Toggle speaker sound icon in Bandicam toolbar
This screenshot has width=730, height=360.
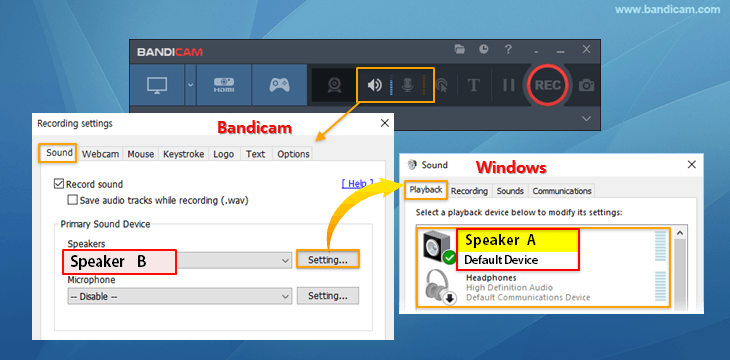[374, 85]
